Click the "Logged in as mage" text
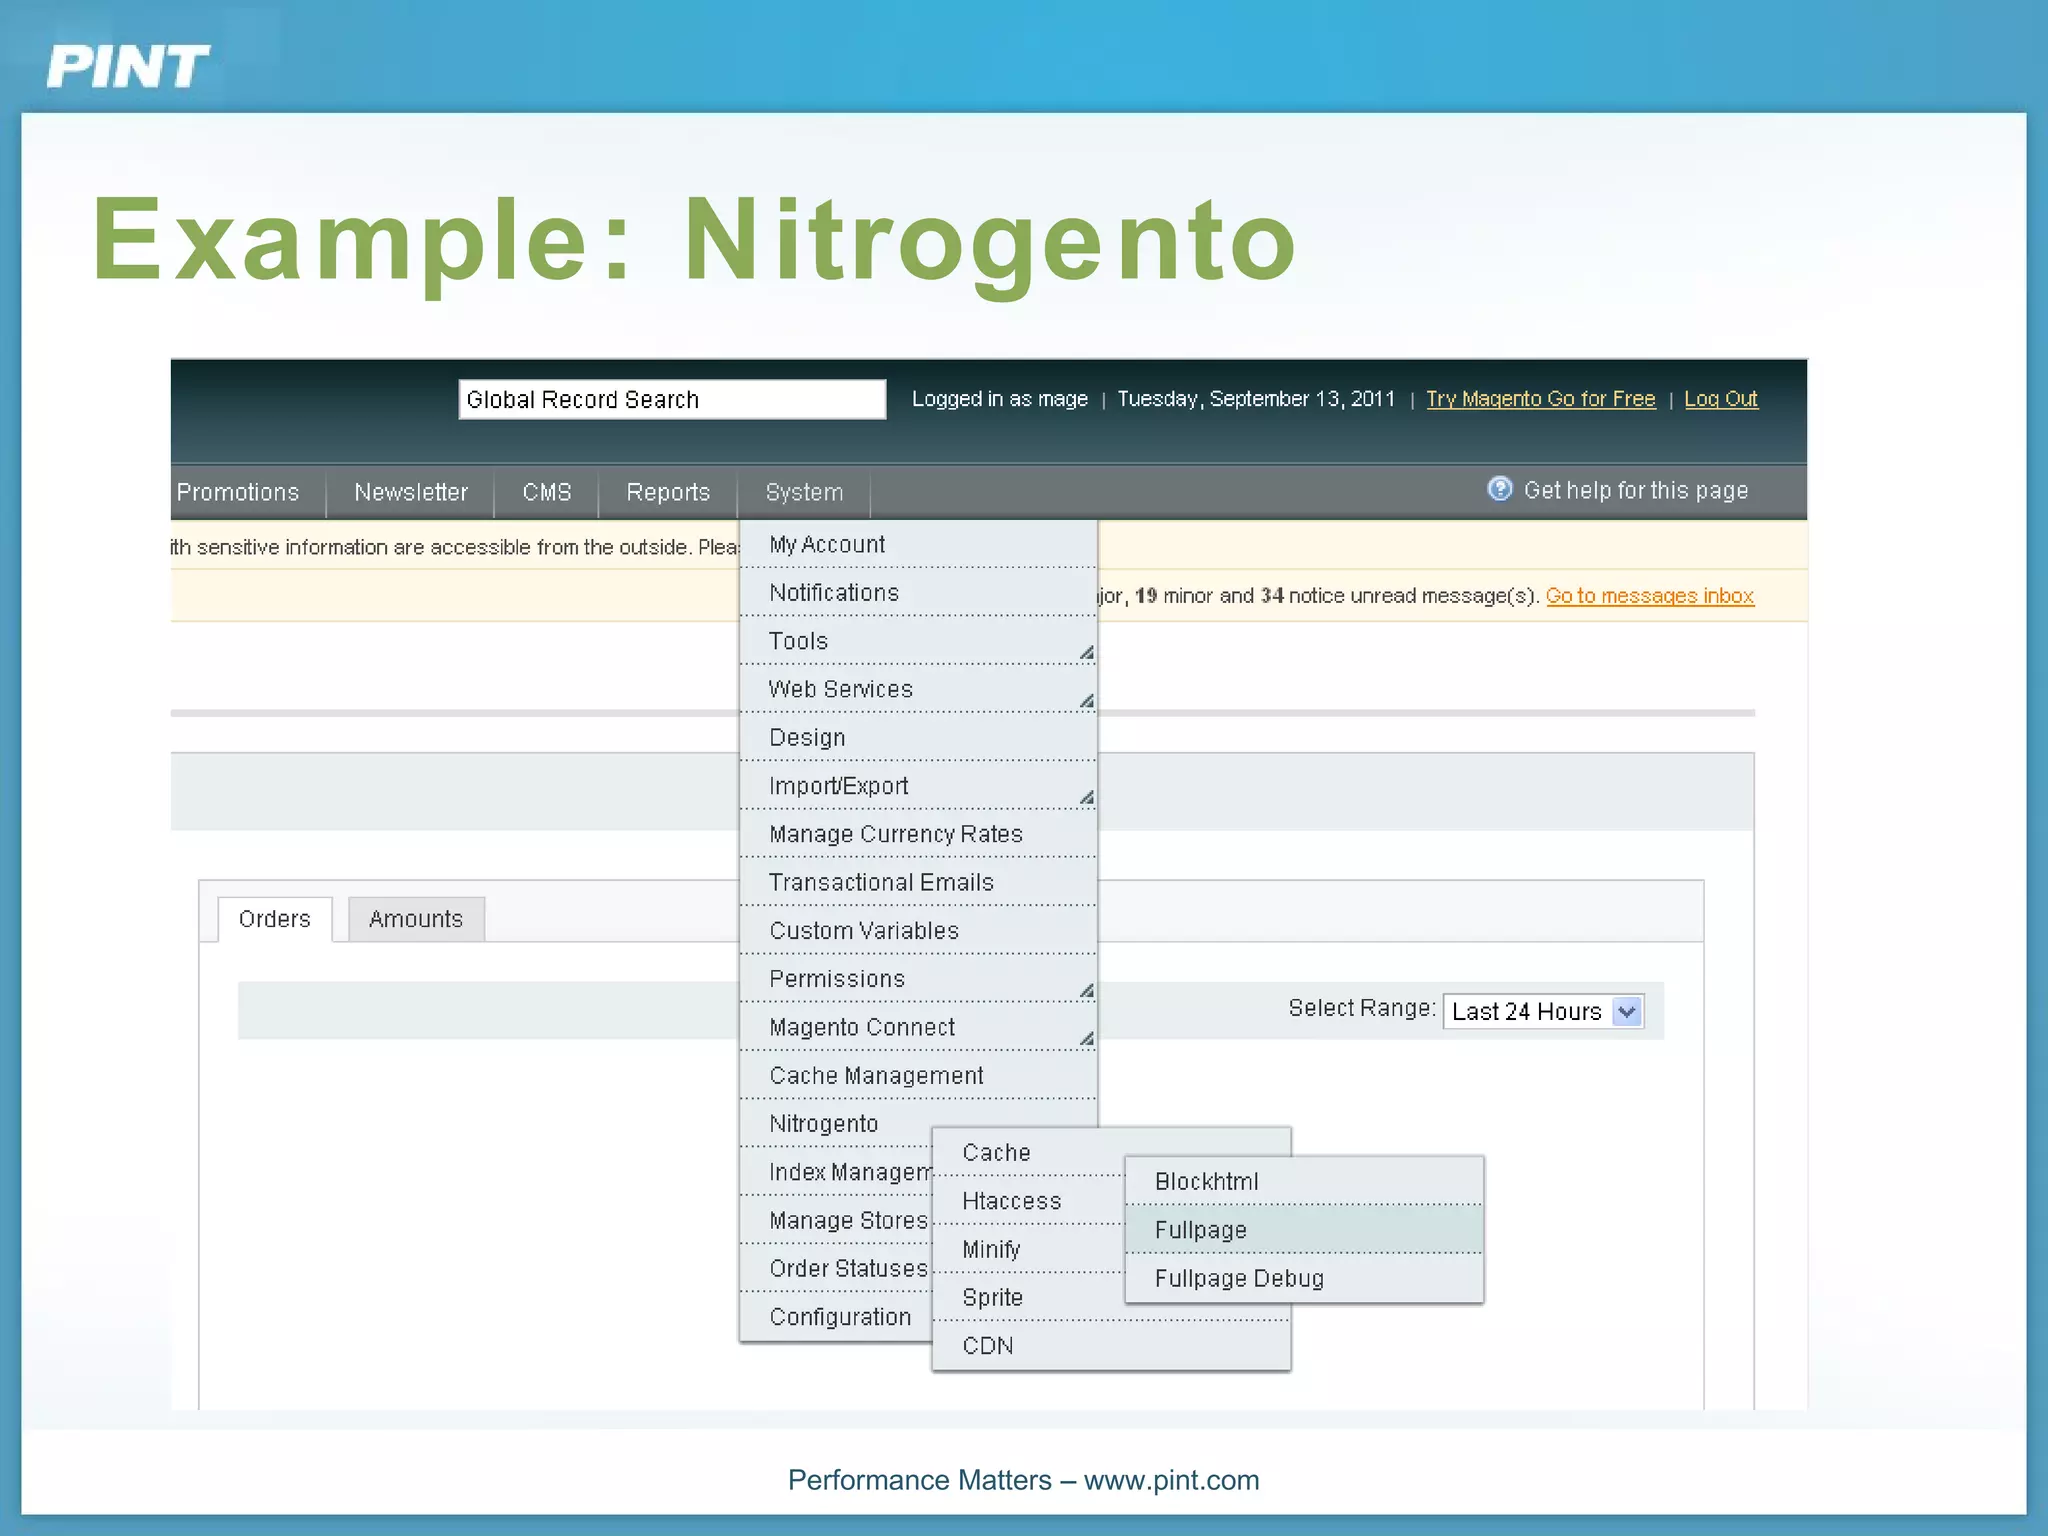Viewport: 2048px width, 1536px height. [x=999, y=399]
